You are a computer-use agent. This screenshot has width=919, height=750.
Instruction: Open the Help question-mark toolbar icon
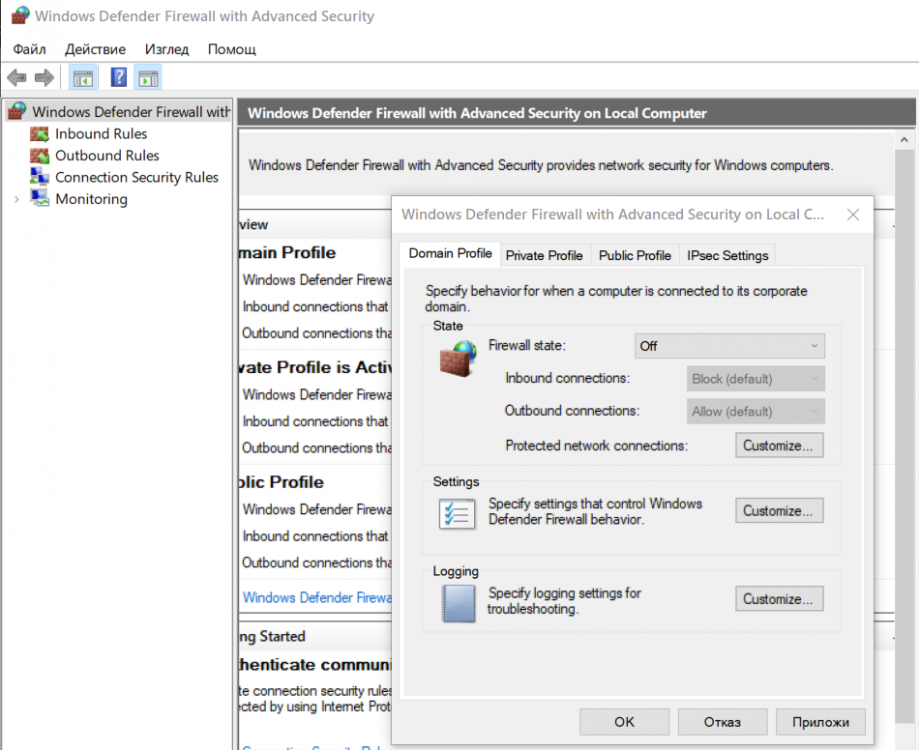[118, 77]
